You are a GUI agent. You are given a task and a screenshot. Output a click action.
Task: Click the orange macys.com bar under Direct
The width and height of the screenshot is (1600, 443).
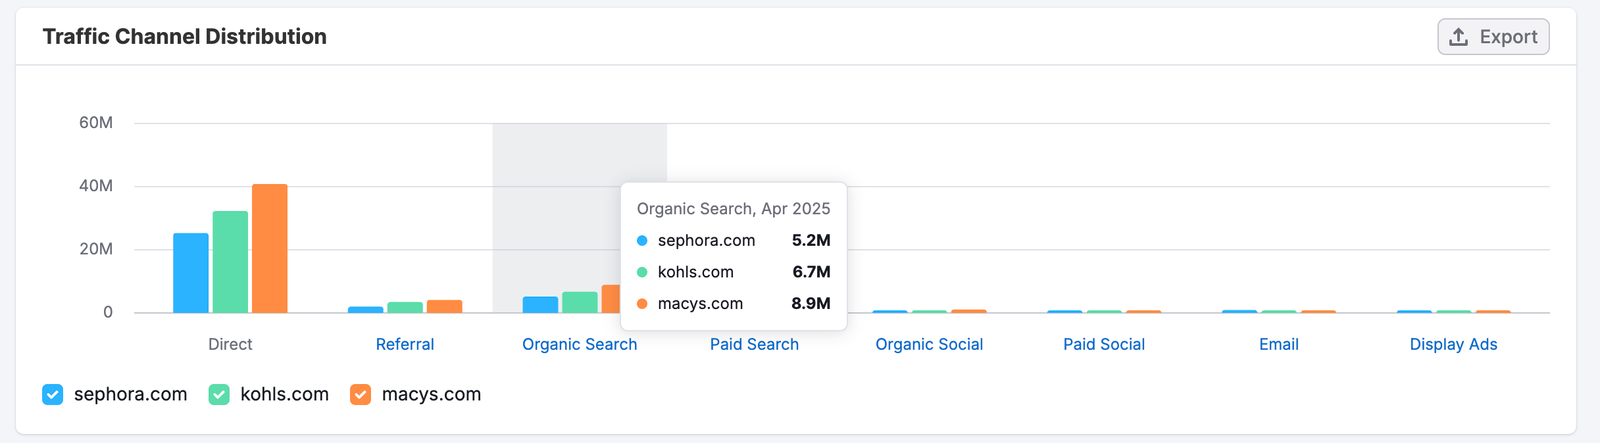point(270,249)
